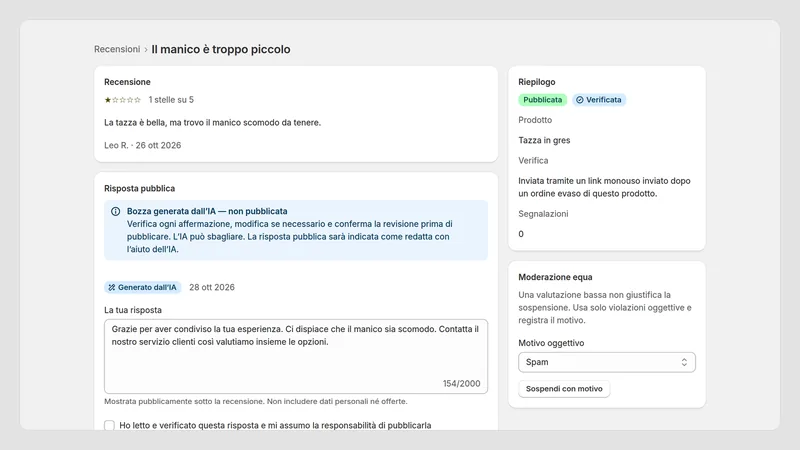Click the Recensione card heading
The height and width of the screenshot is (450, 800).
tap(127, 82)
